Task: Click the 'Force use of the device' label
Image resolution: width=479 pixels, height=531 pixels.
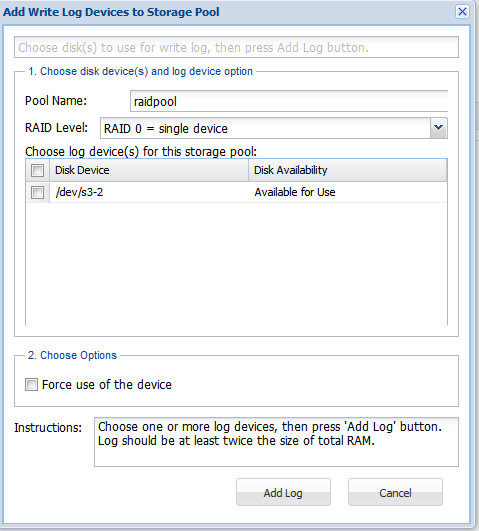Action: (107, 384)
